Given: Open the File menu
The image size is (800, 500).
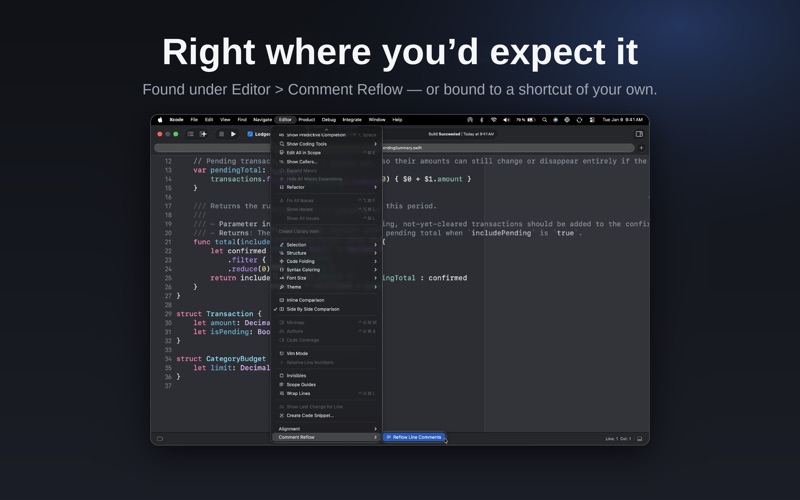Looking at the screenshot, I should coord(194,120).
